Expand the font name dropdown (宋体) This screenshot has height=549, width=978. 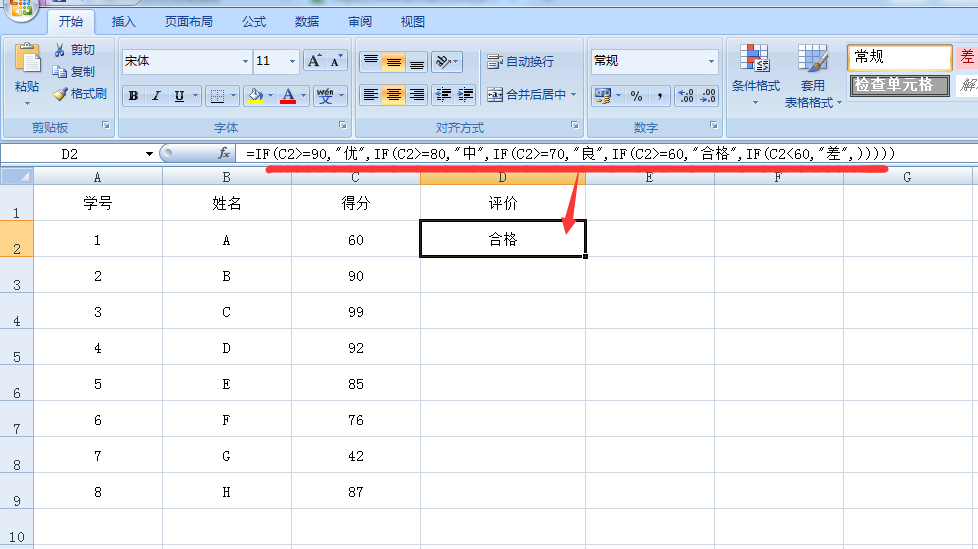(x=245, y=62)
